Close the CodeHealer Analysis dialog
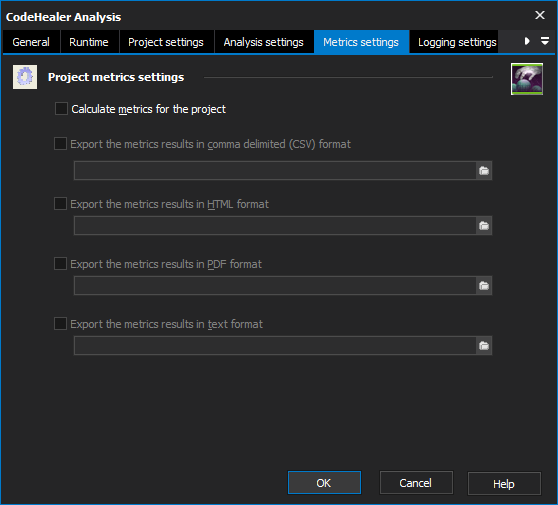Viewport: 558px width, 505px height. pyautogui.click(x=539, y=15)
